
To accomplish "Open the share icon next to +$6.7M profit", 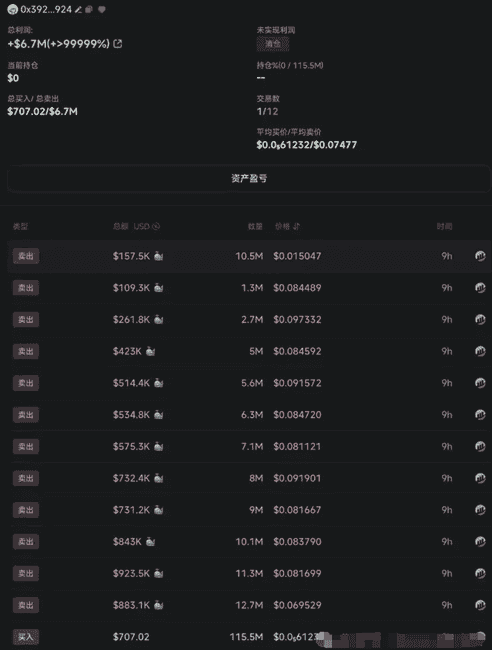I will point(118,44).
